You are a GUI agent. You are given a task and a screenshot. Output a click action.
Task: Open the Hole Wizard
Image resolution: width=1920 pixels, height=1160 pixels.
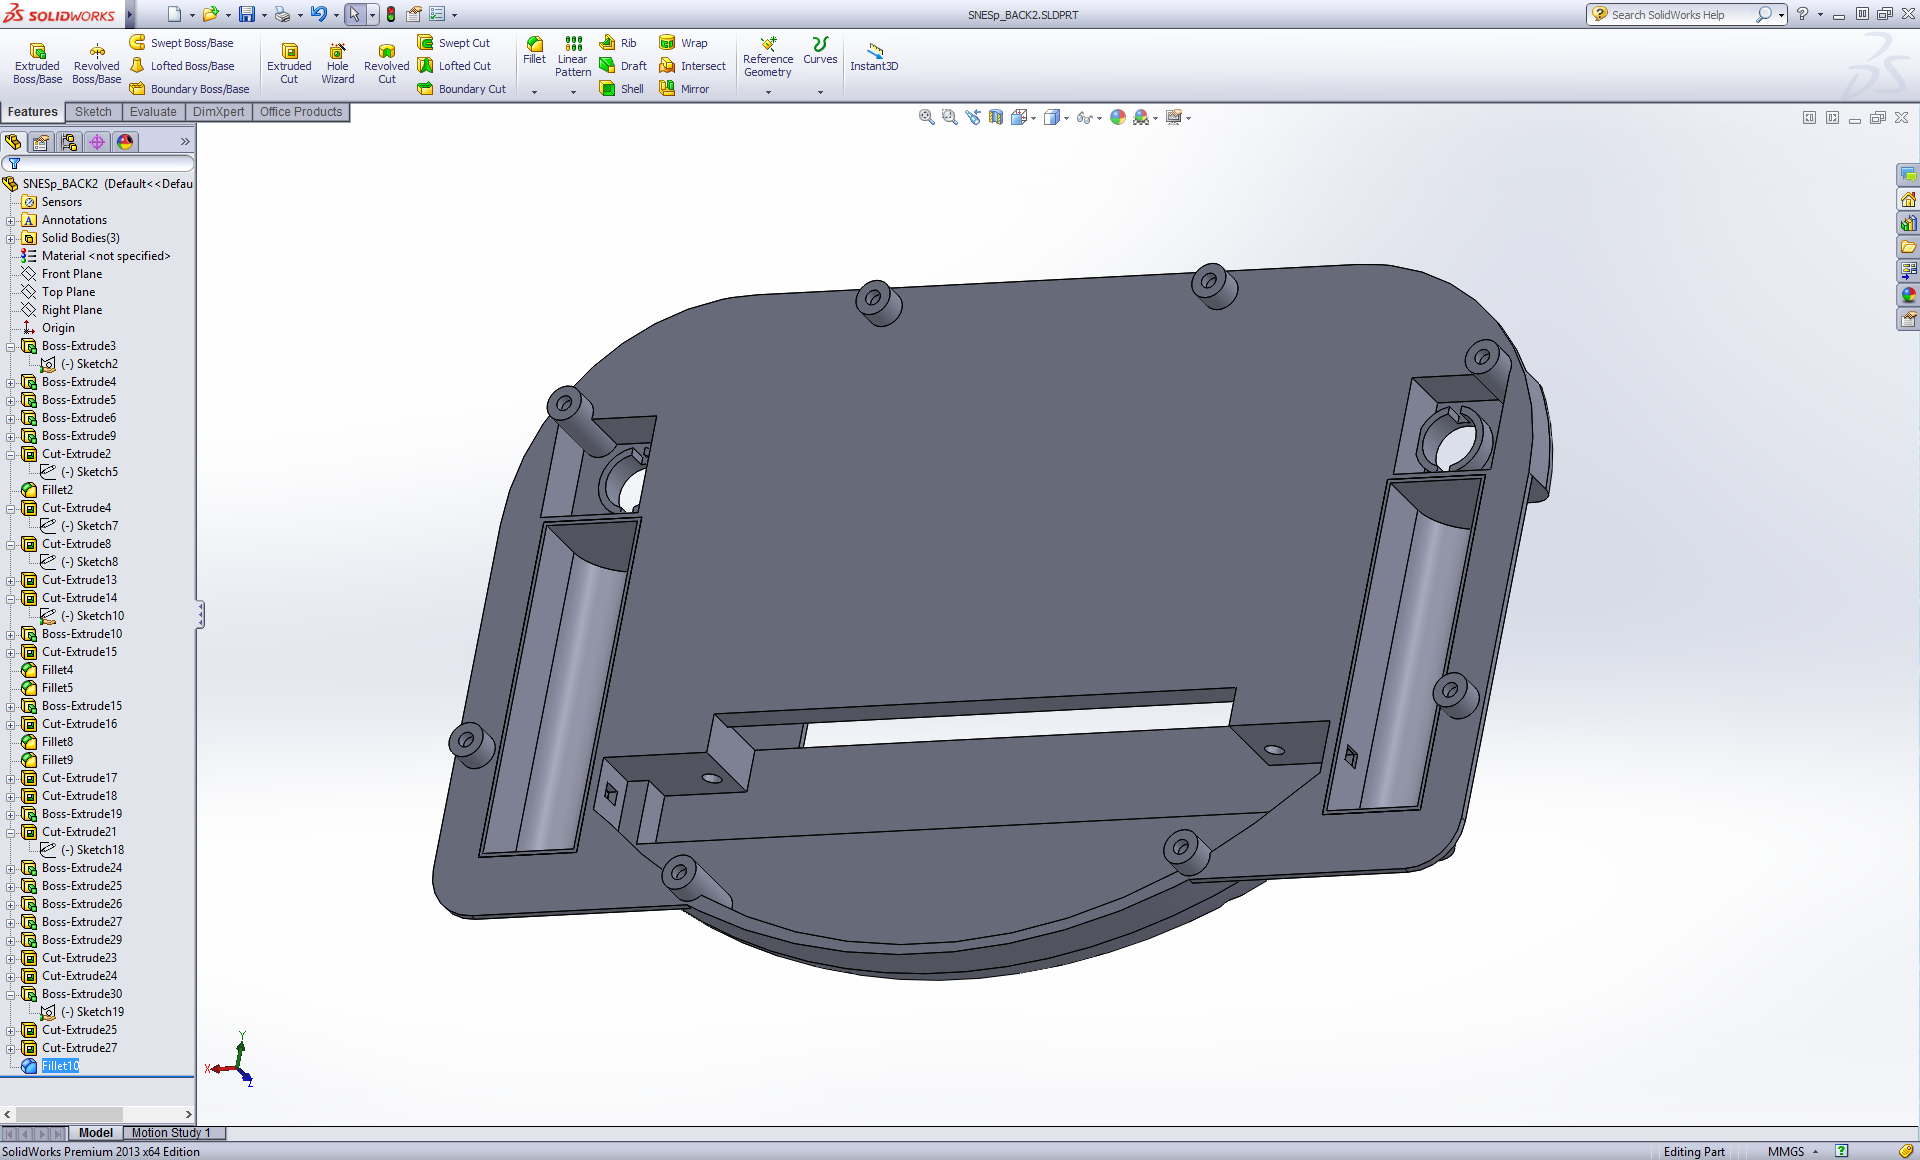(x=338, y=63)
